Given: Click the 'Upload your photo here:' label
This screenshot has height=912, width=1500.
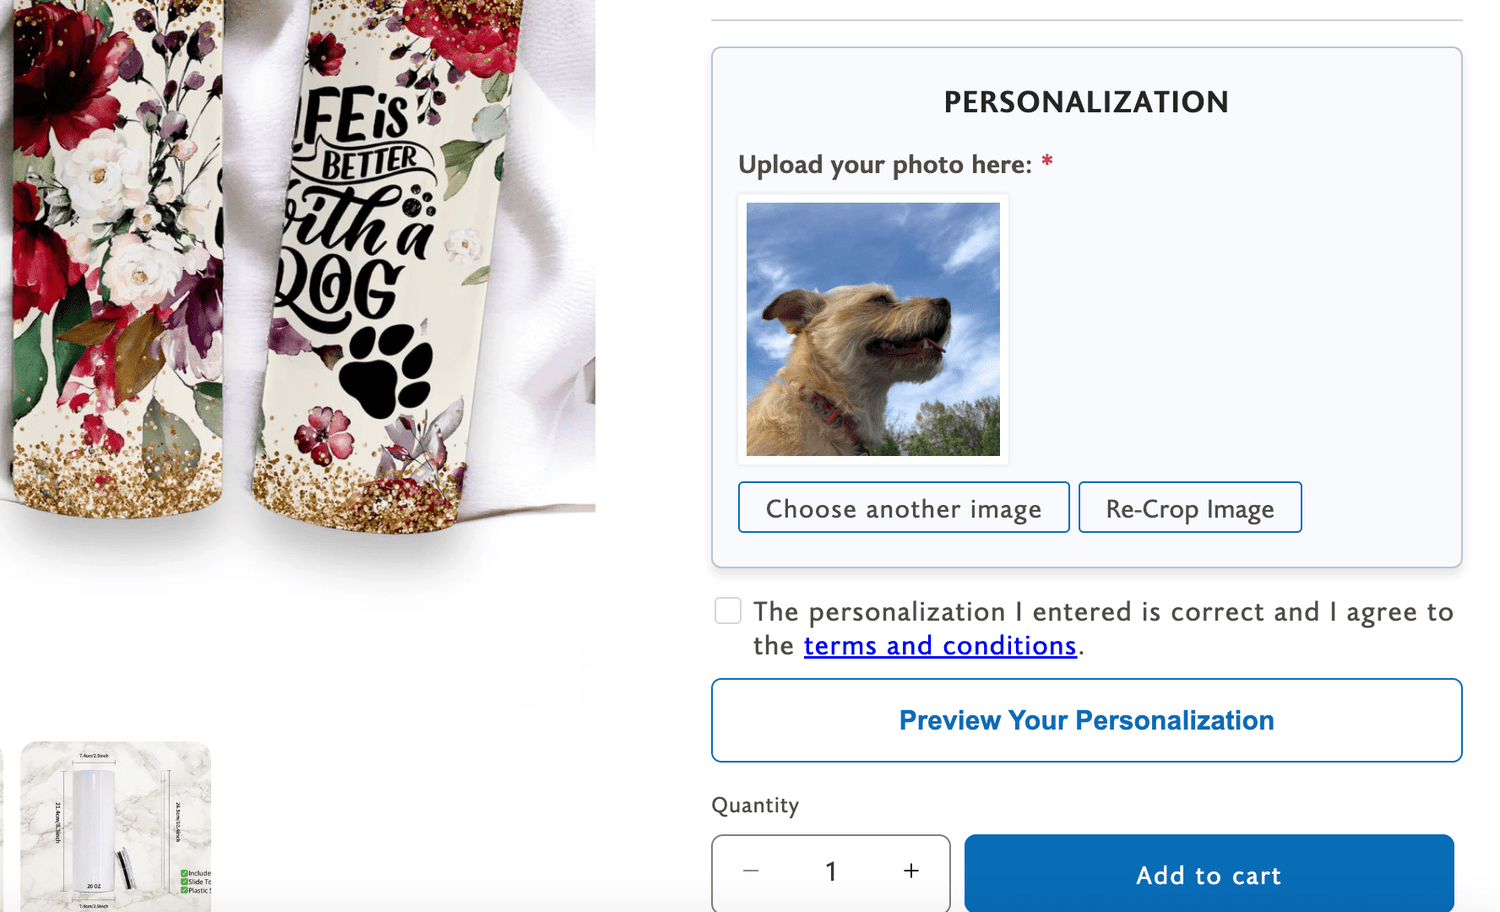Looking at the screenshot, I should click(x=884, y=165).
